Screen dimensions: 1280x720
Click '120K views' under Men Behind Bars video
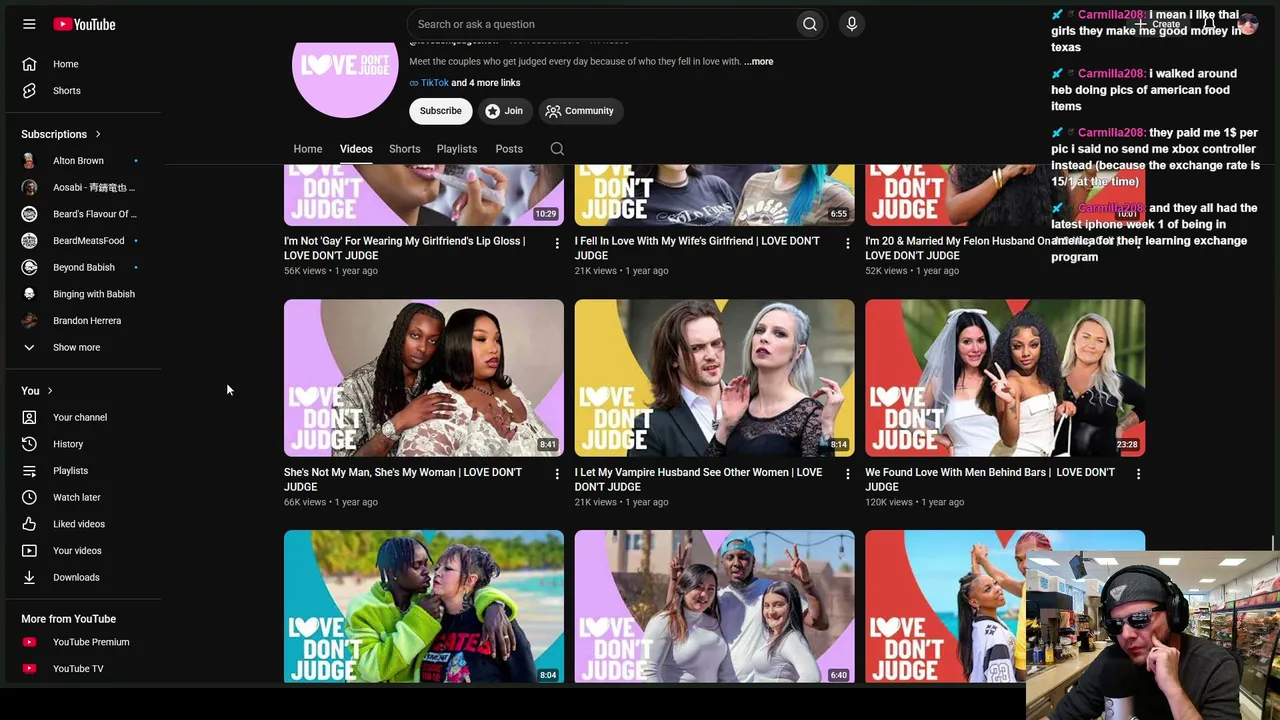889,502
